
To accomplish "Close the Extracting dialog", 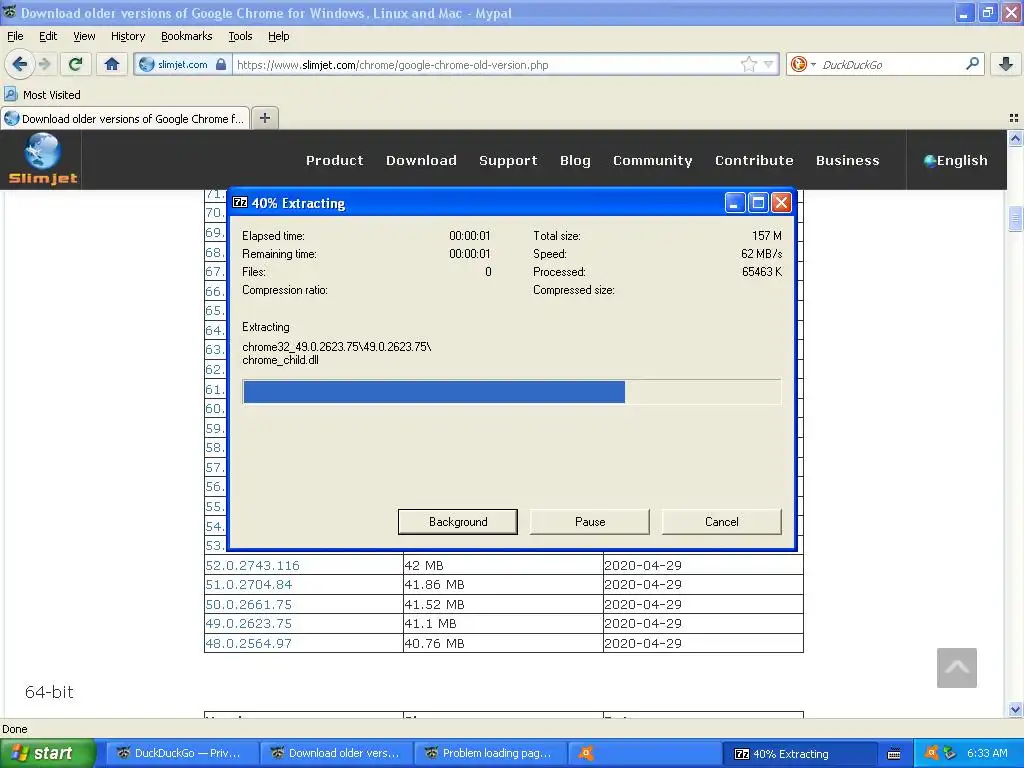I will click(781, 203).
